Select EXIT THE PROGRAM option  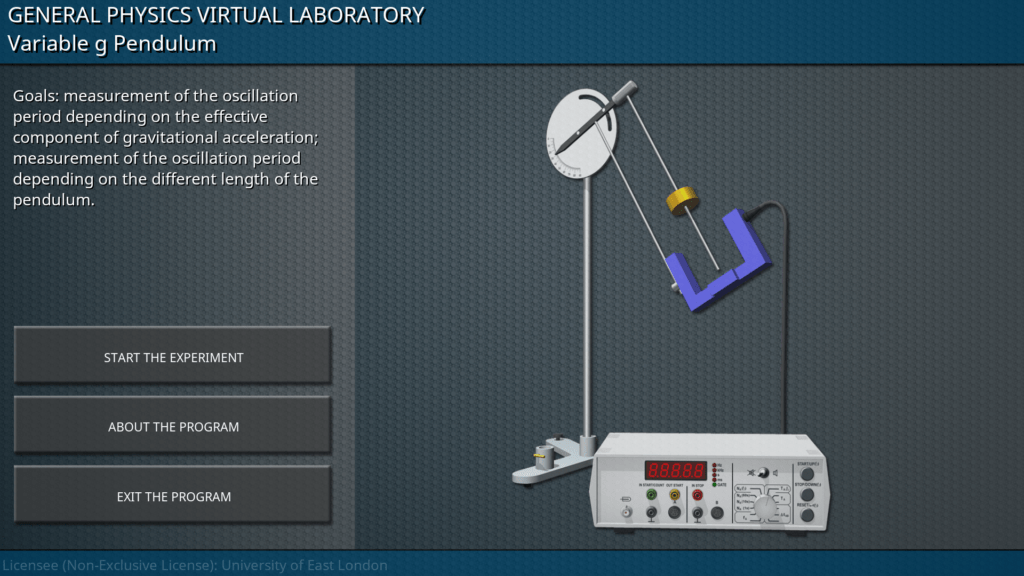173,497
